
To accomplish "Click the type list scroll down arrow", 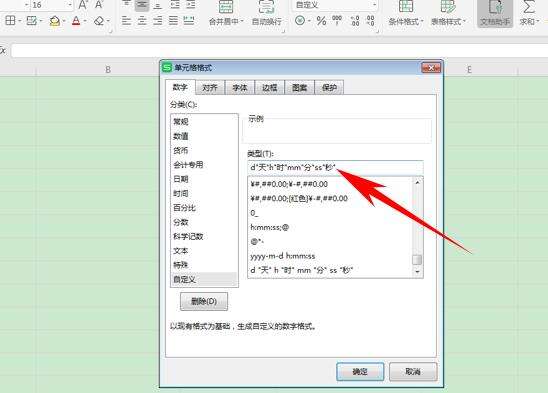I will (x=417, y=272).
